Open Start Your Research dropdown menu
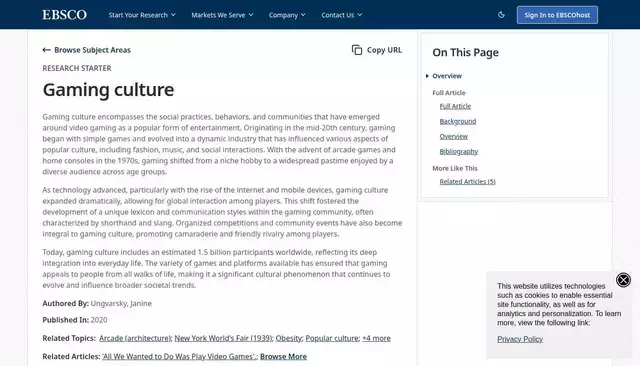 (x=142, y=15)
